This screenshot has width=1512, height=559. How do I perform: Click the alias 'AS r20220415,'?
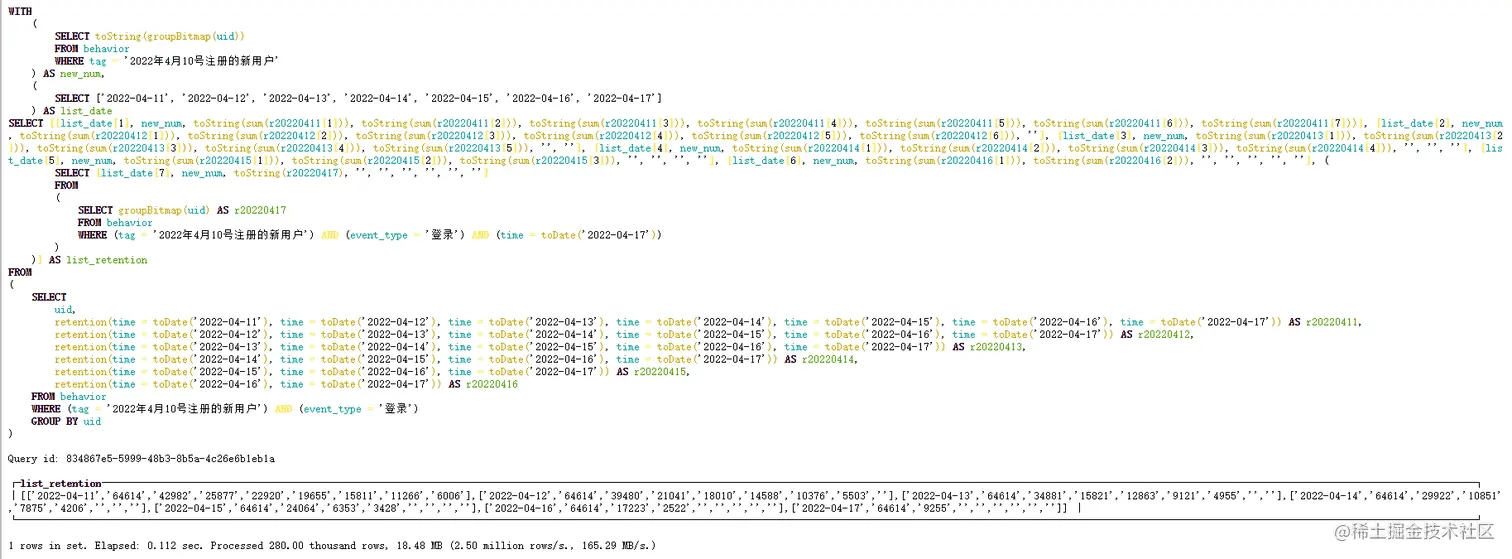[653, 371]
